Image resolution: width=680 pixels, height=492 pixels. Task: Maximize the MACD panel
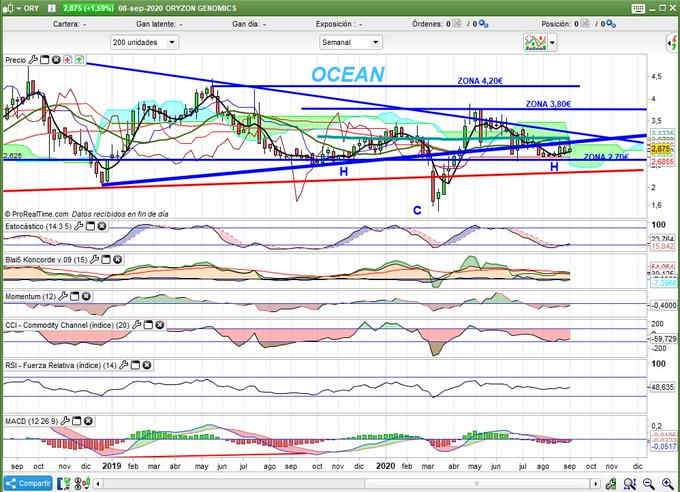[77, 421]
